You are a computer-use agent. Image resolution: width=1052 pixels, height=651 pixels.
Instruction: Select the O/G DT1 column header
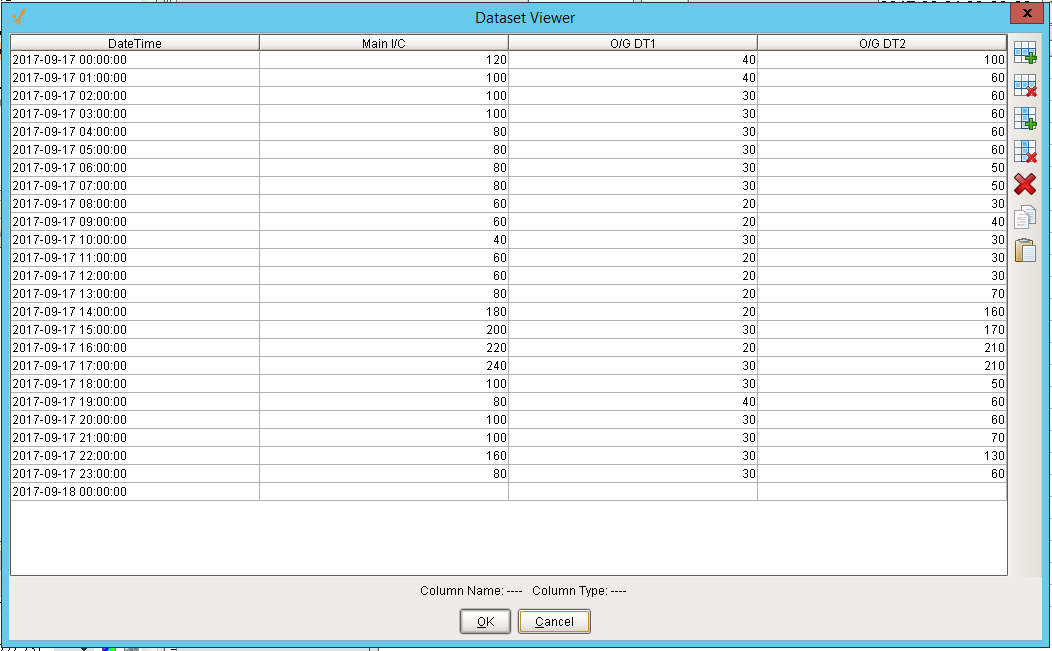pyautogui.click(x=633, y=43)
